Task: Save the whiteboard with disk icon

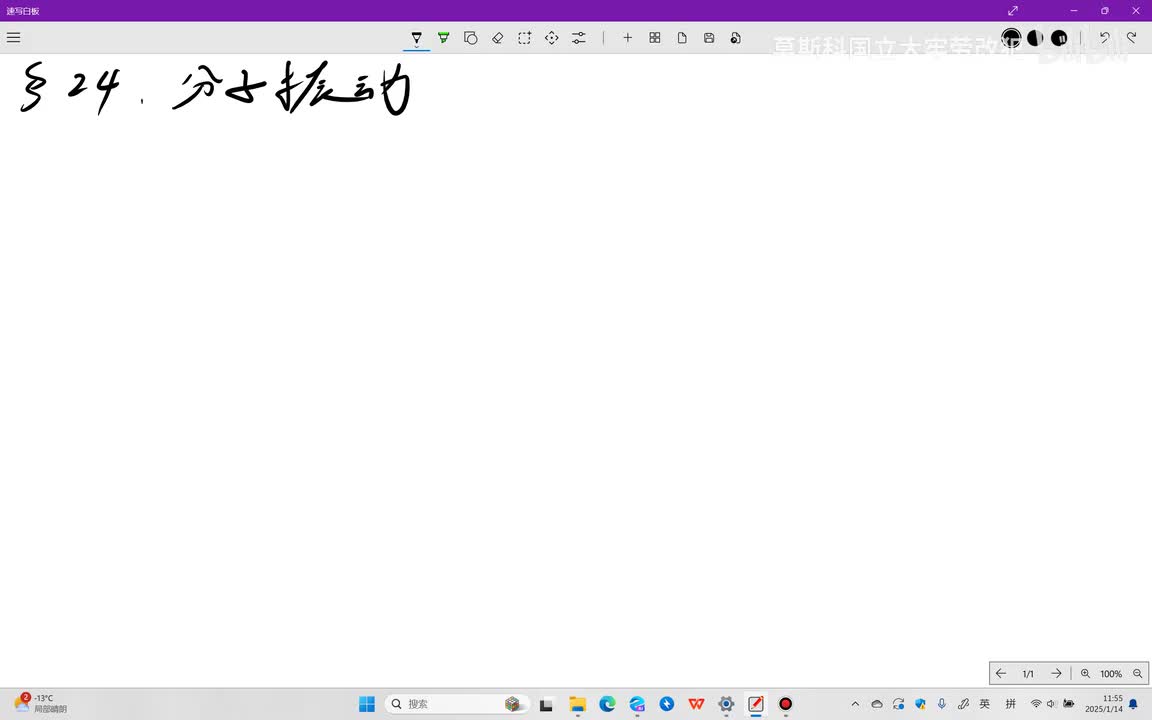Action: 709,38
